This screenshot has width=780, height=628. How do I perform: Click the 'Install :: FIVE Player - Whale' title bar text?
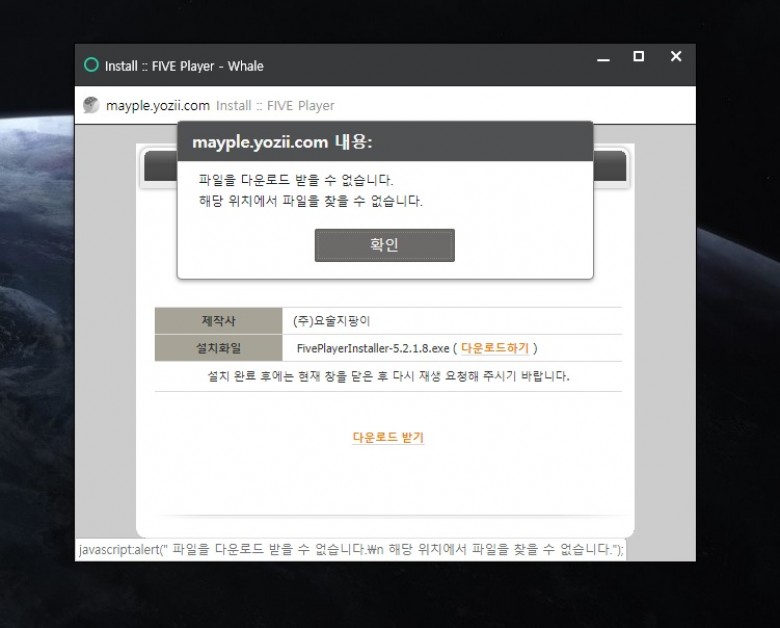tap(184, 66)
